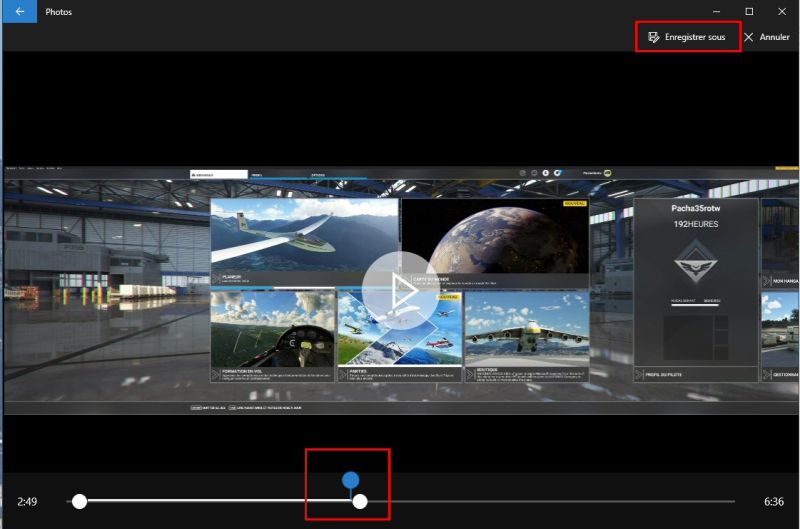Click the cargo plane tile in video frame
The height and width of the screenshot is (529, 800).
(x=527, y=336)
